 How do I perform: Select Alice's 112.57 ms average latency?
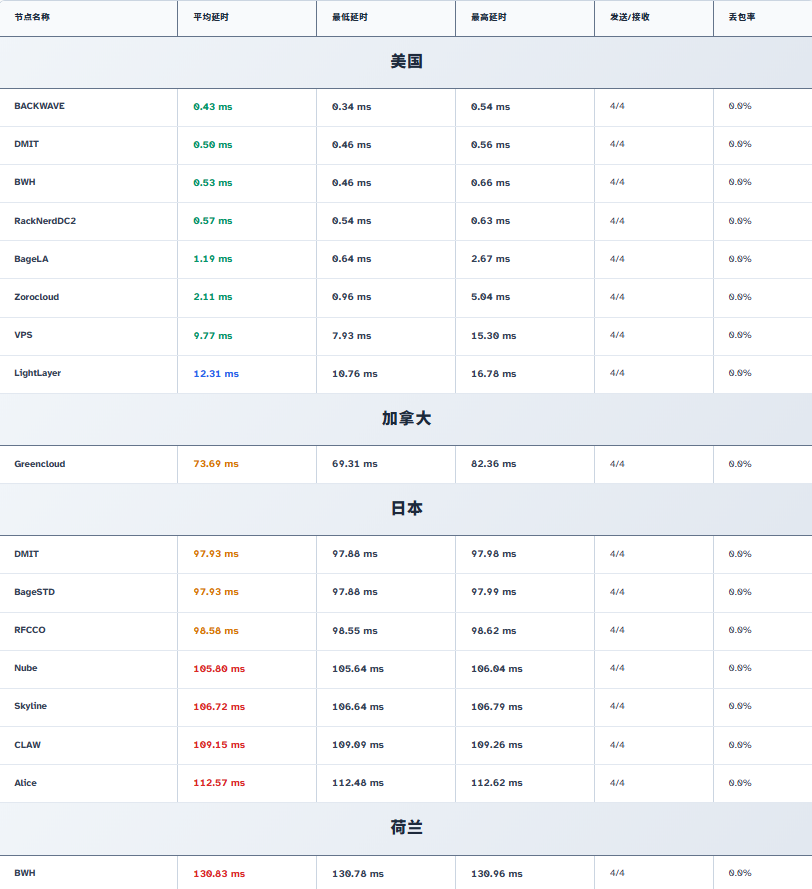pyautogui.click(x=219, y=783)
